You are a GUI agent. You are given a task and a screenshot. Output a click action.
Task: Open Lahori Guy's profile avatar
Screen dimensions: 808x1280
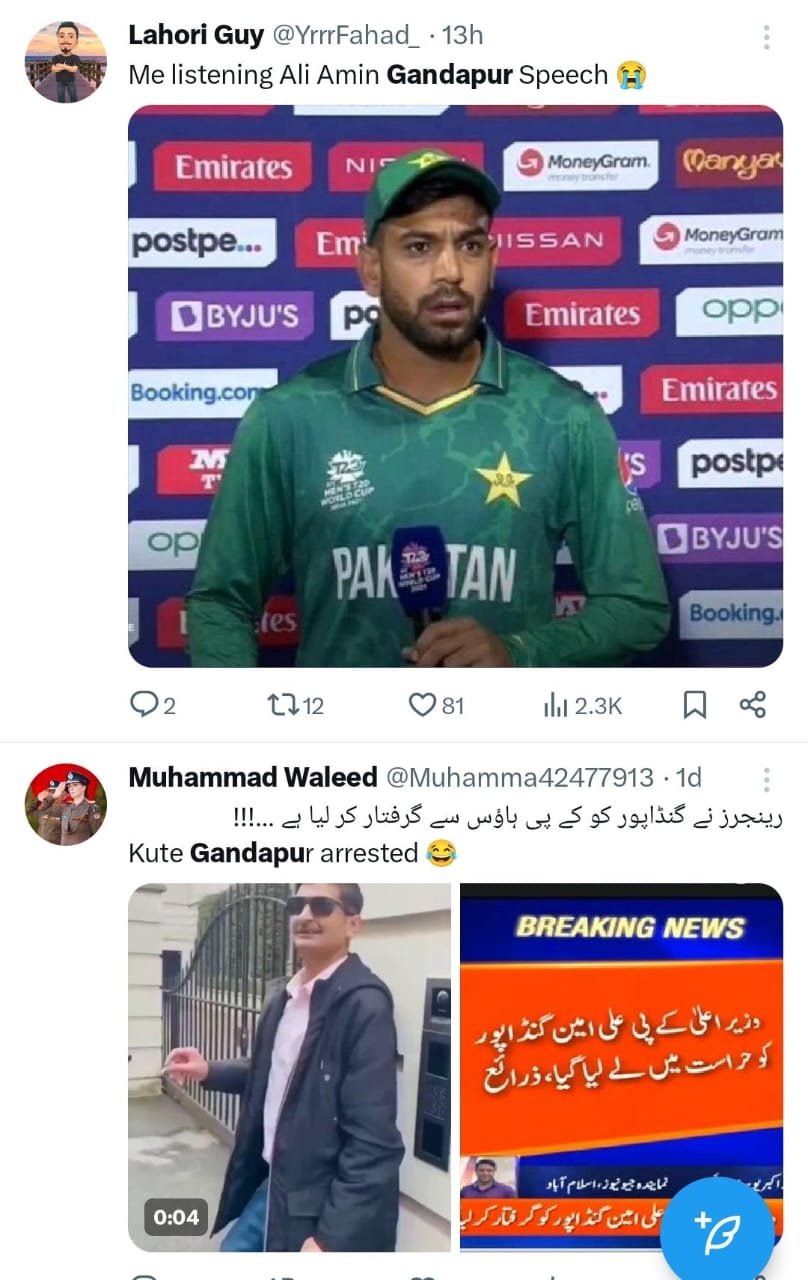click(x=65, y=61)
